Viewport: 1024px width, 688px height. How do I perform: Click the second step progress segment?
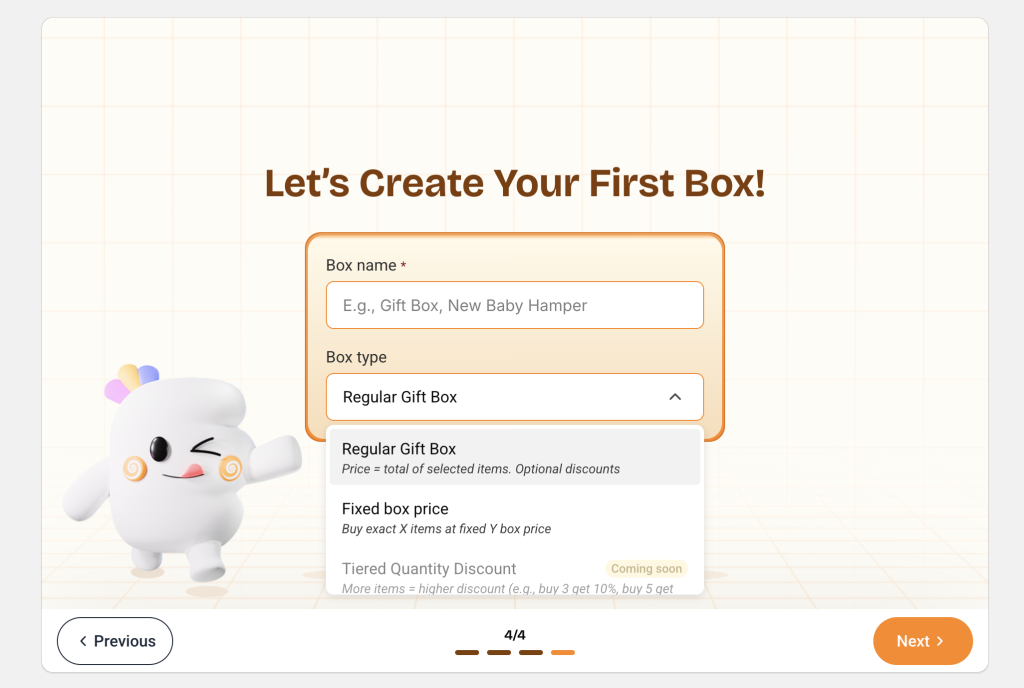click(x=499, y=652)
